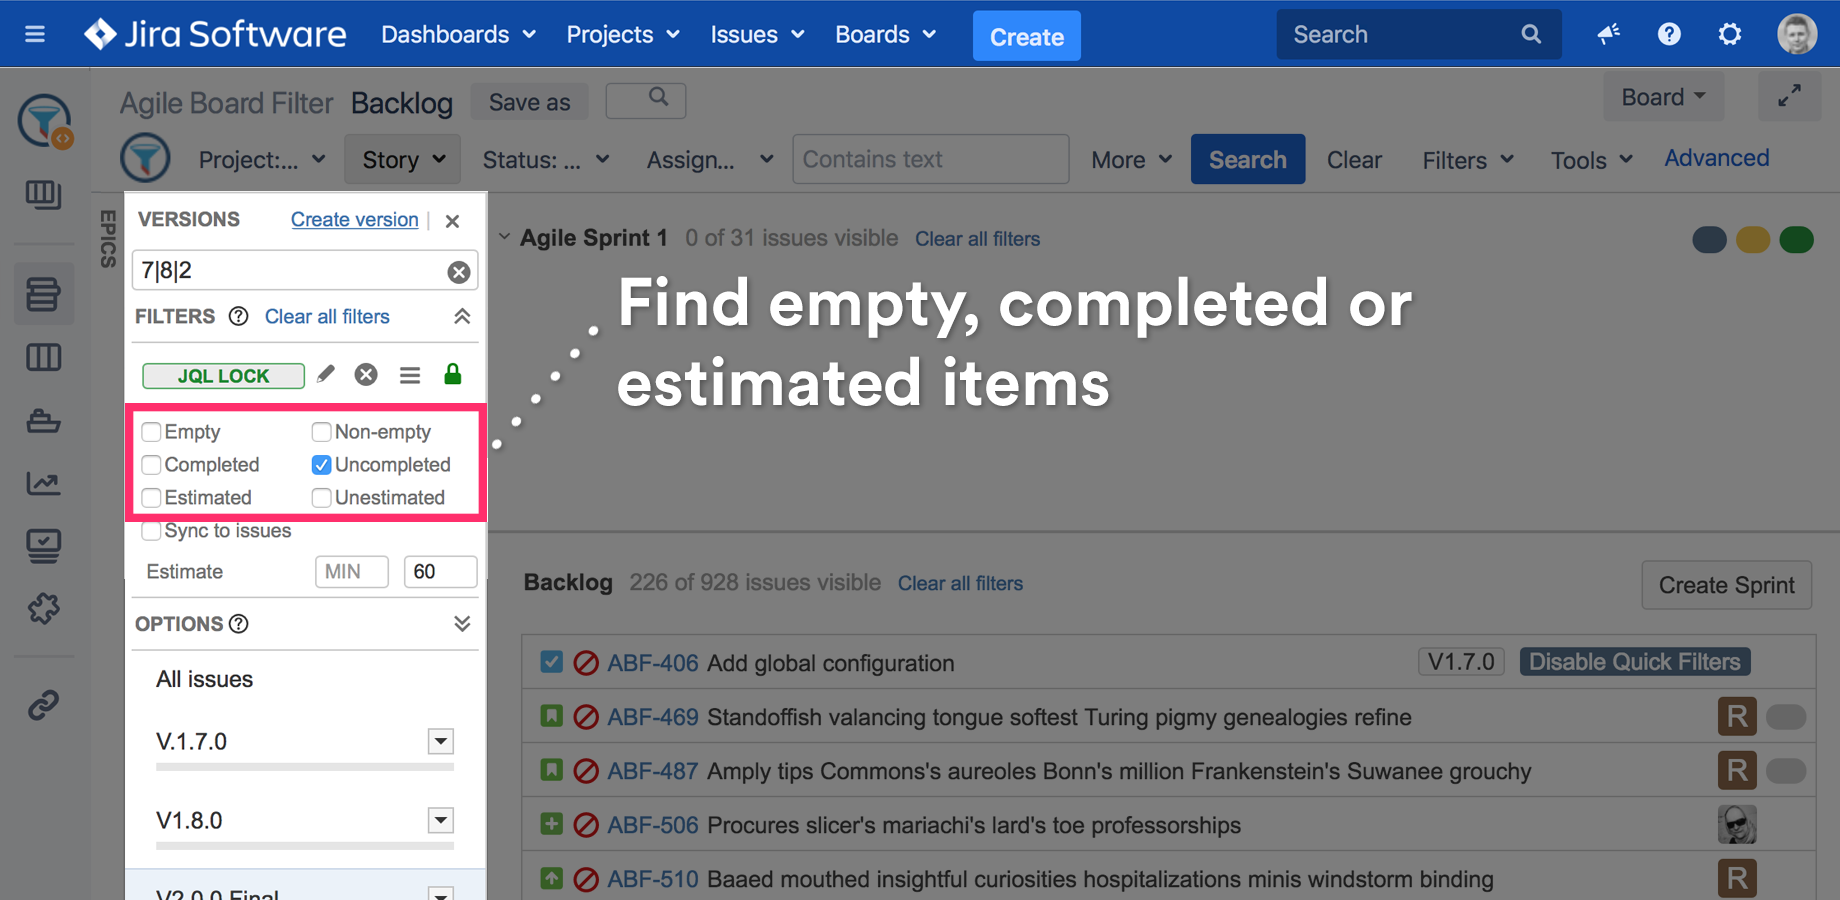This screenshot has width=1840, height=900.
Task: Open the settings gear in the top bar
Action: [x=1729, y=35]
